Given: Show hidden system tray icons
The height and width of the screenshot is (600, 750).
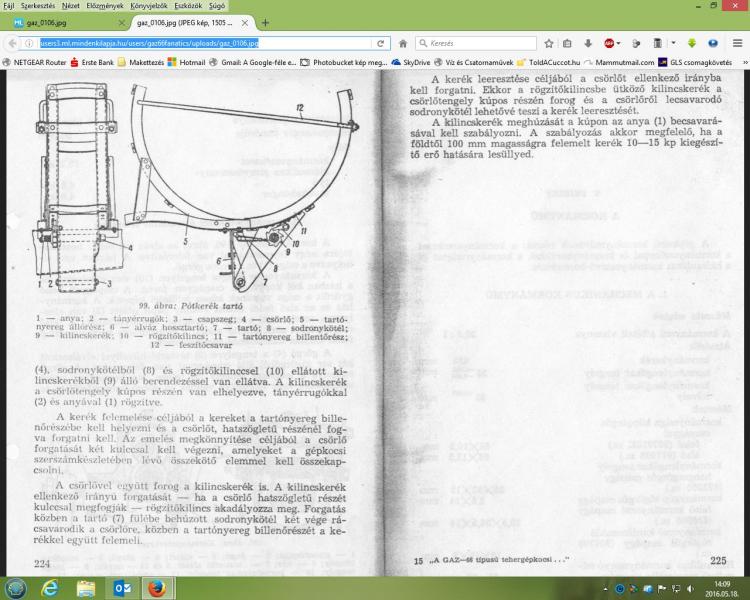Looking at the screenshot, I should tap(607, 588).
